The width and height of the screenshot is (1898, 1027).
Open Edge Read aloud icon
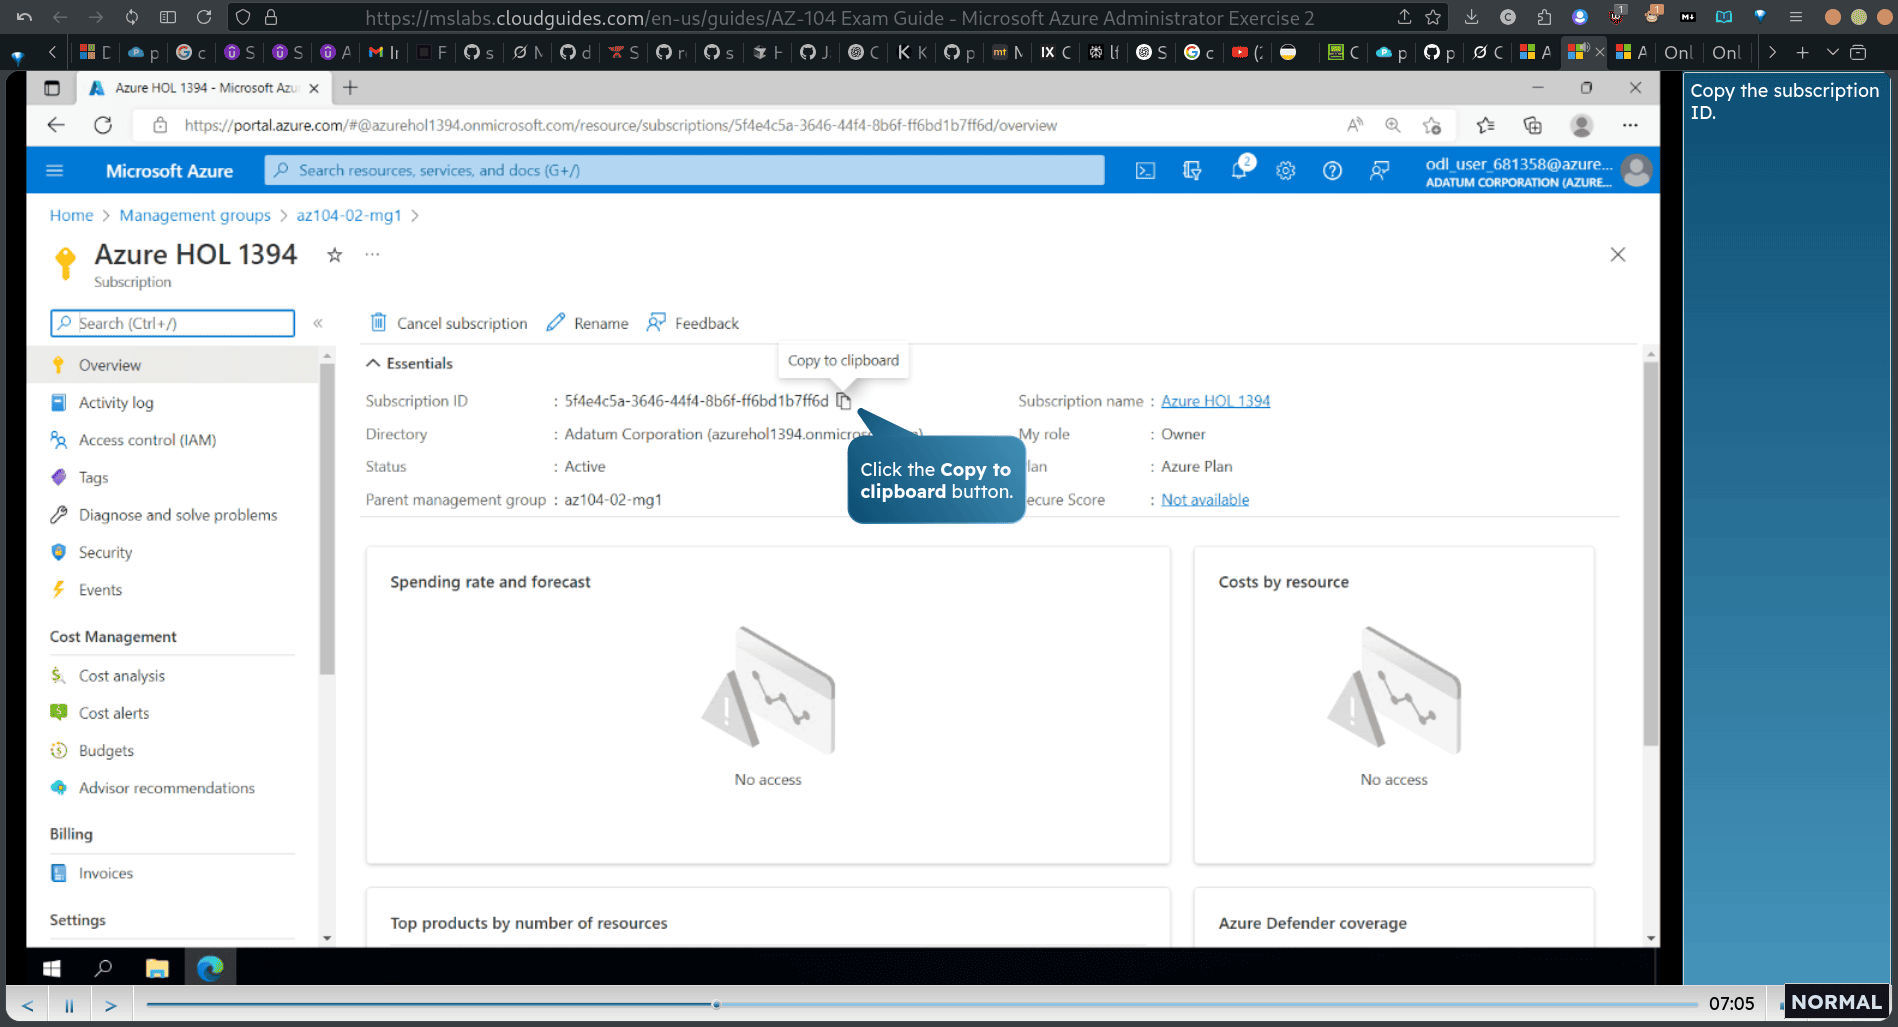[1355, 125]
